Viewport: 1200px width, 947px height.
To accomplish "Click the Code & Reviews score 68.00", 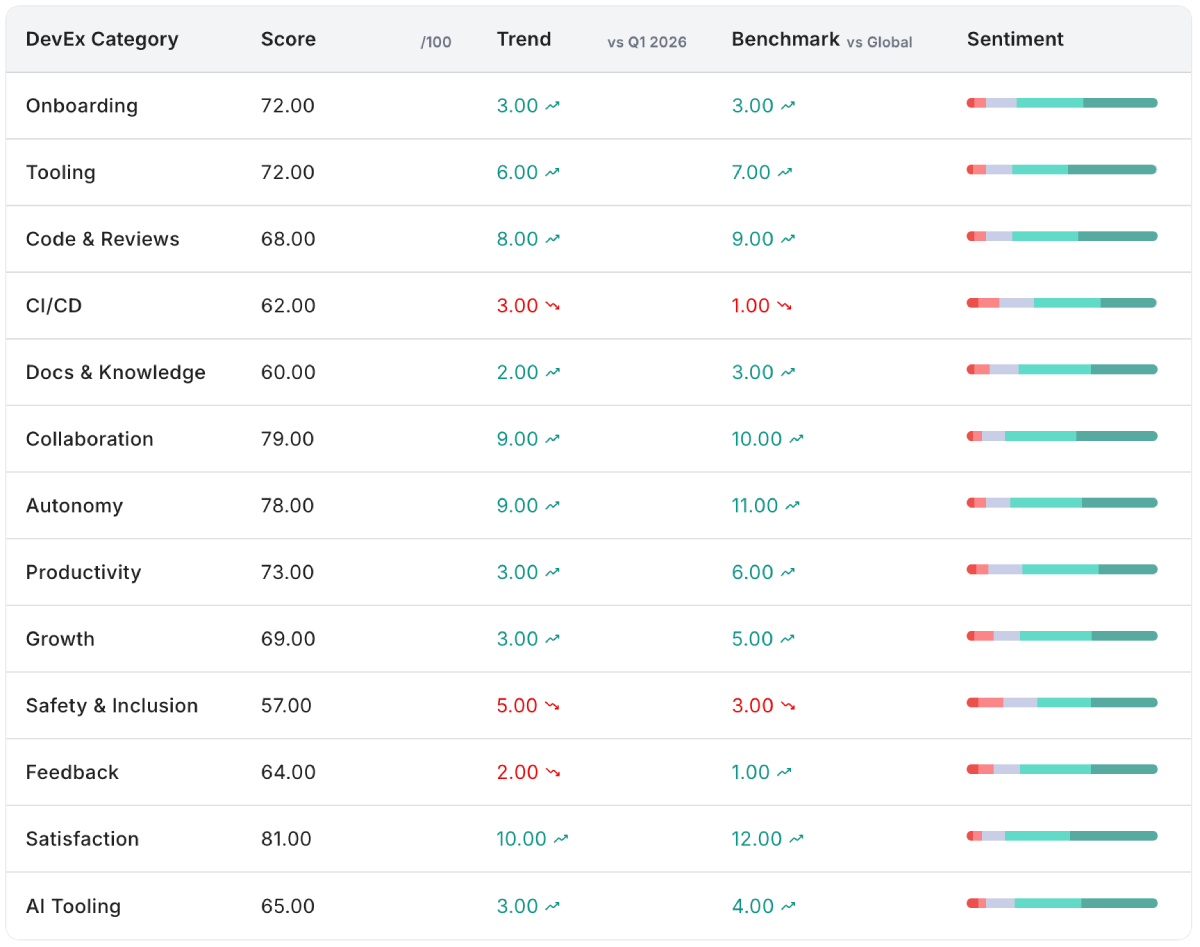I will (288, 239).
